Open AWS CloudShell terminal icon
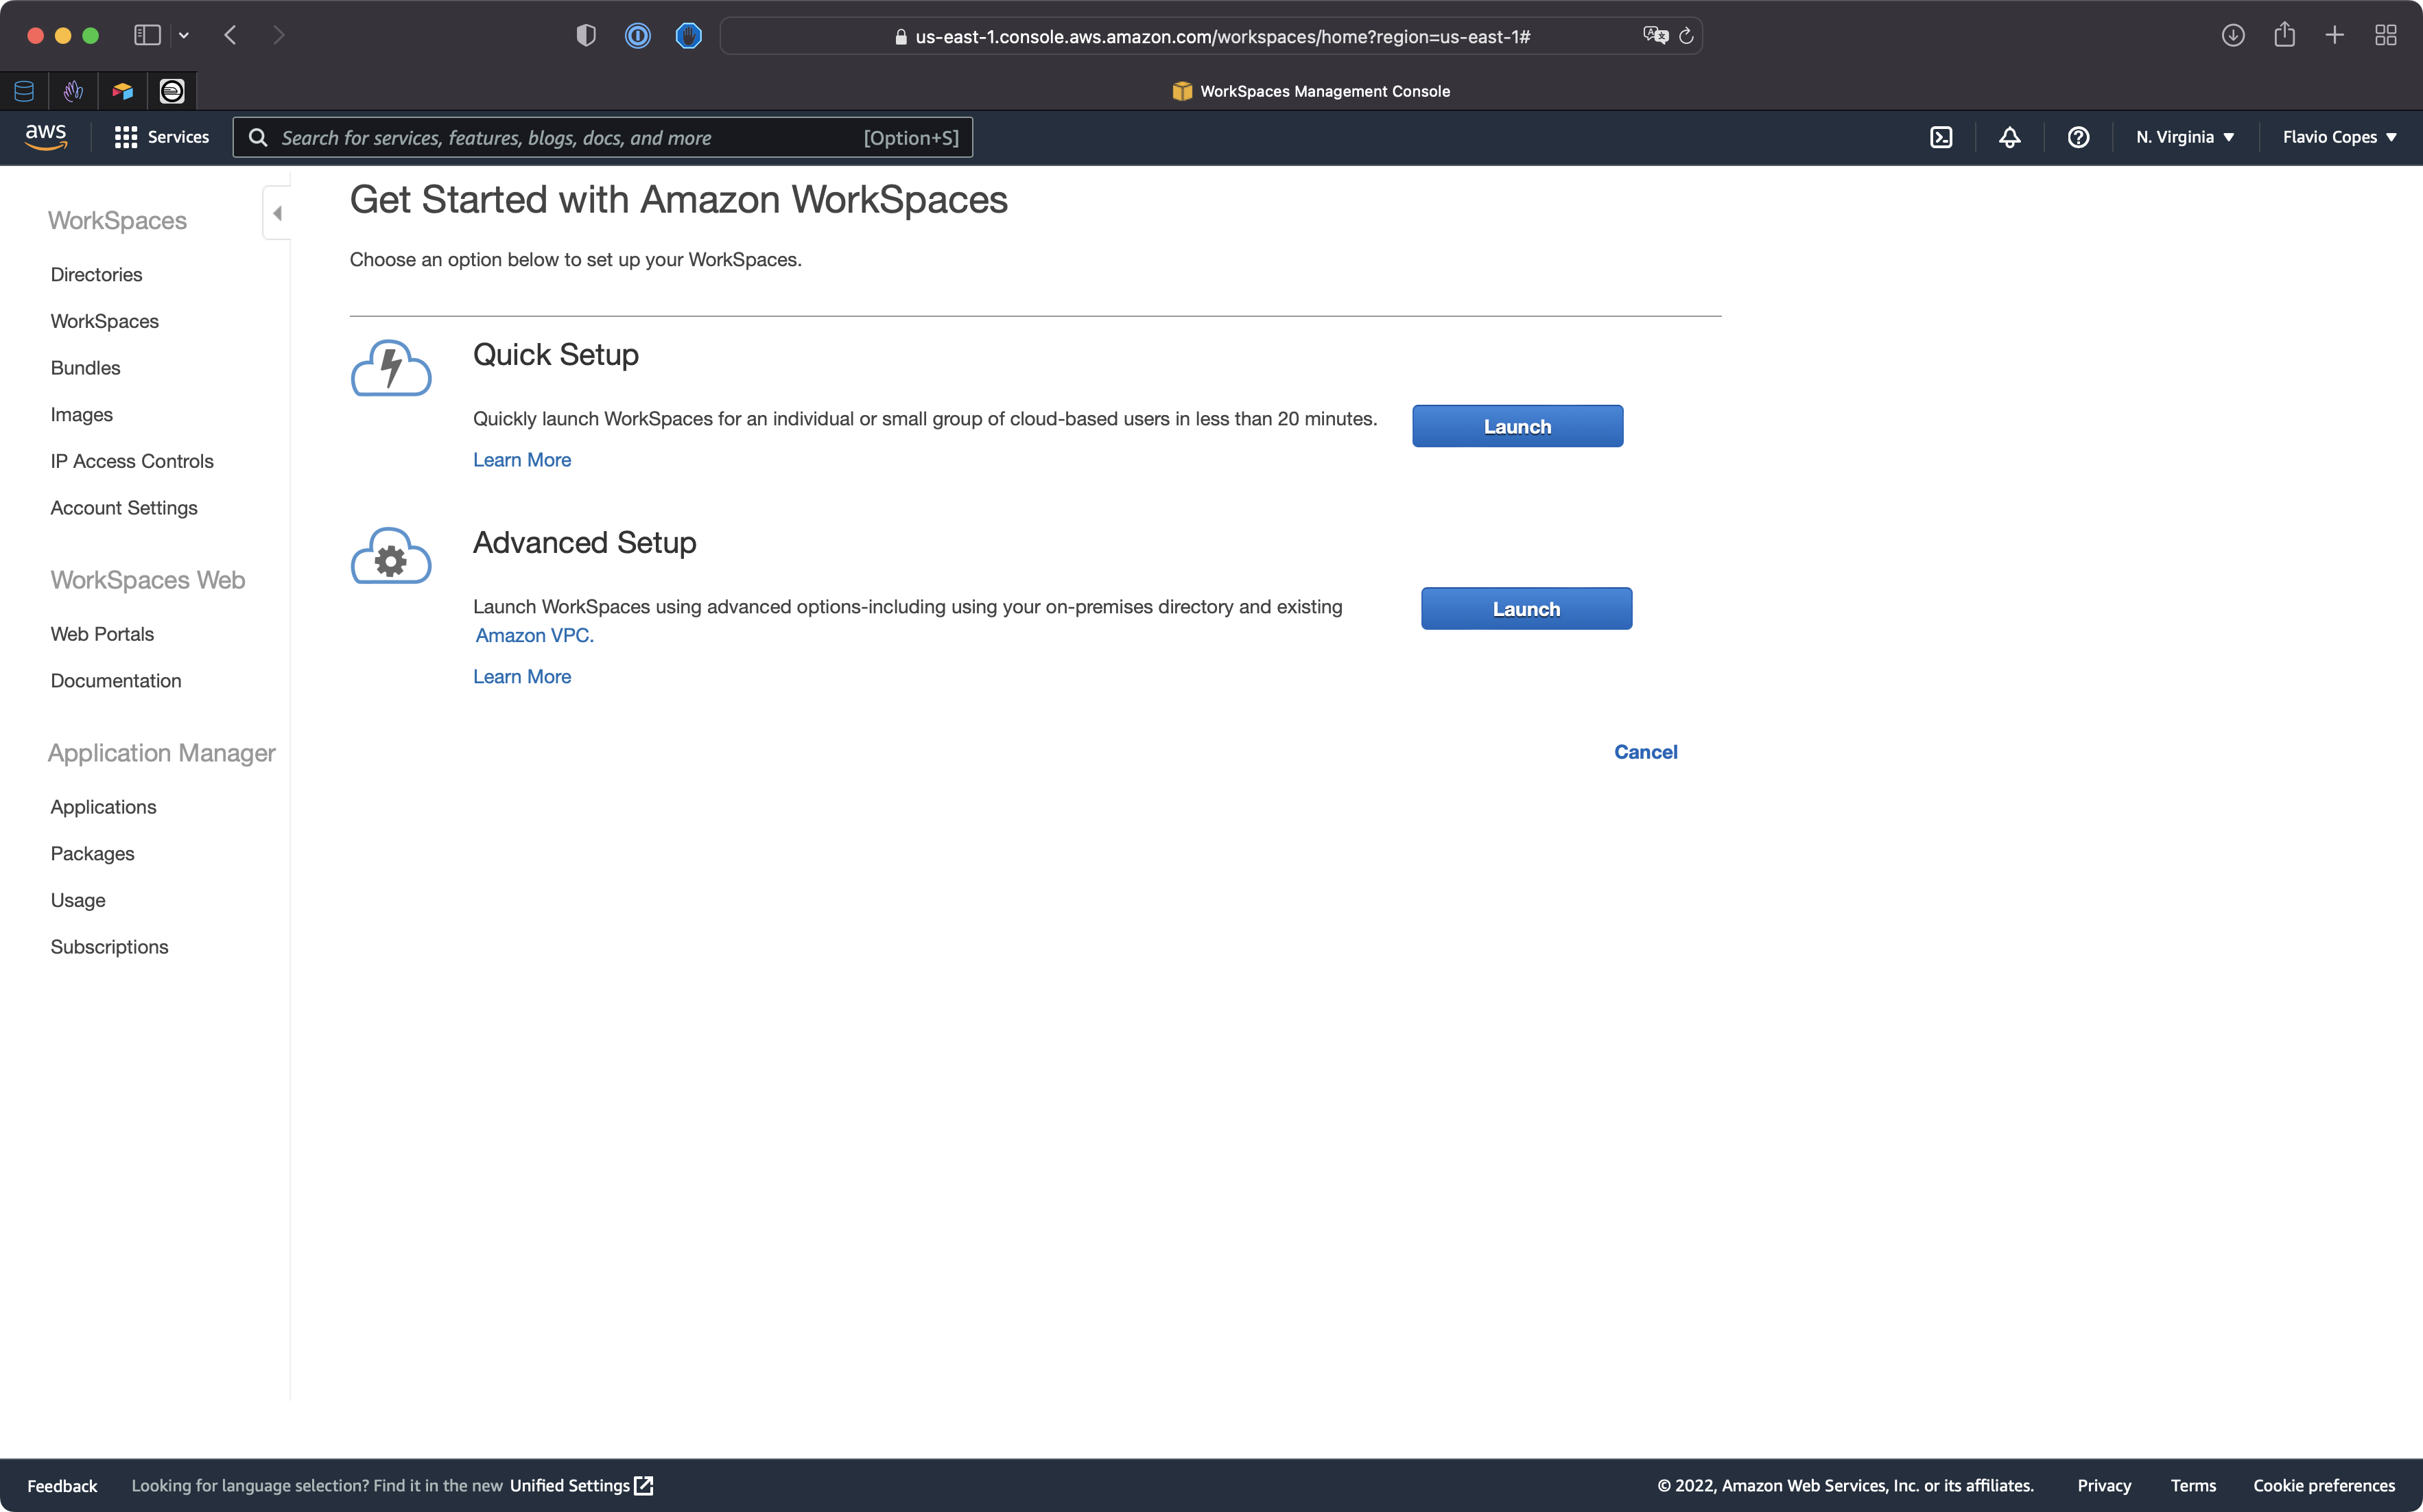 (x=1940, y=137)
